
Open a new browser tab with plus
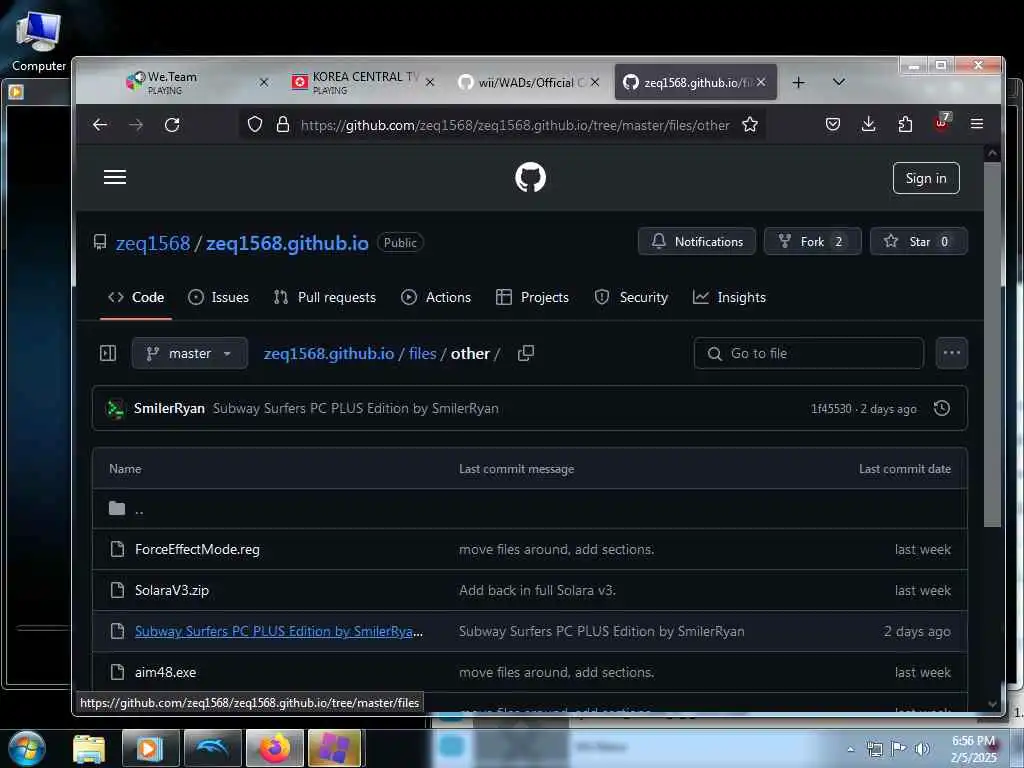pyautogui.click(x=798, y=82)
